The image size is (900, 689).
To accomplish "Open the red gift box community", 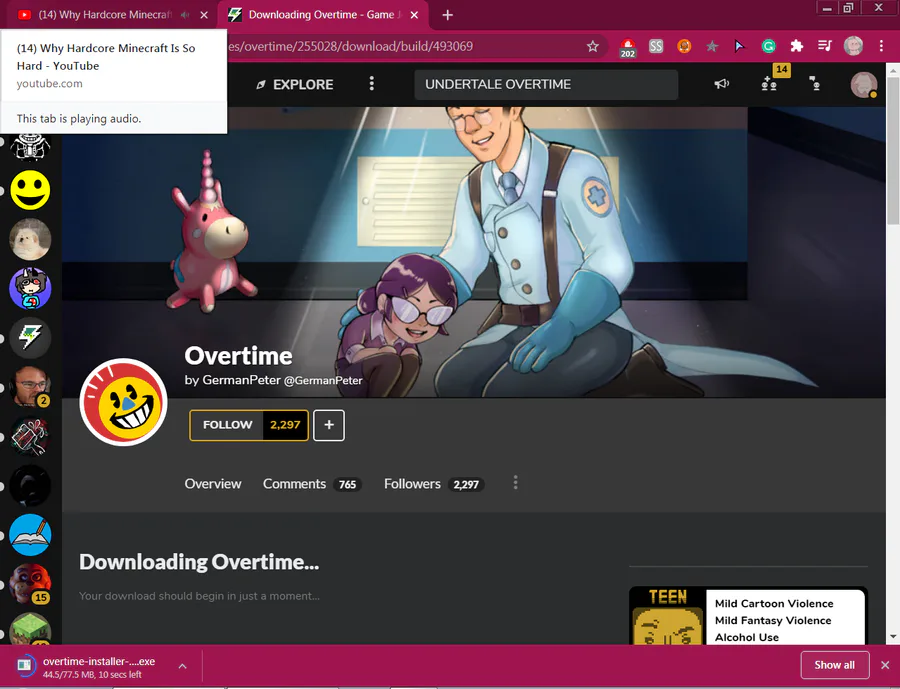I will pyautogui.click(x=30, y=436).
